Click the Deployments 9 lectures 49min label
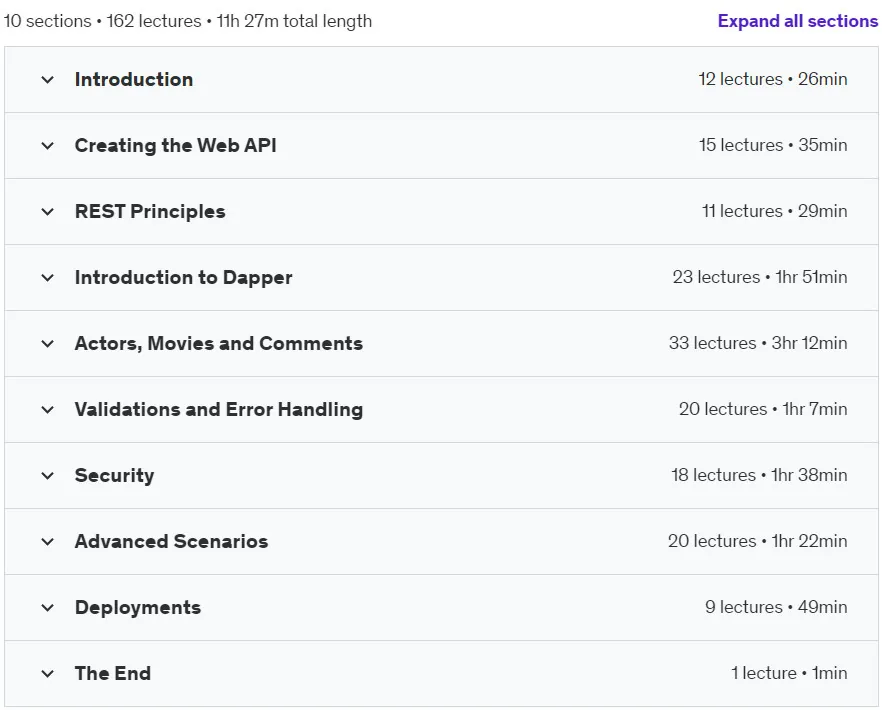Image resolution: width=882 pixels, height=710 pixels. pos(776,606)
